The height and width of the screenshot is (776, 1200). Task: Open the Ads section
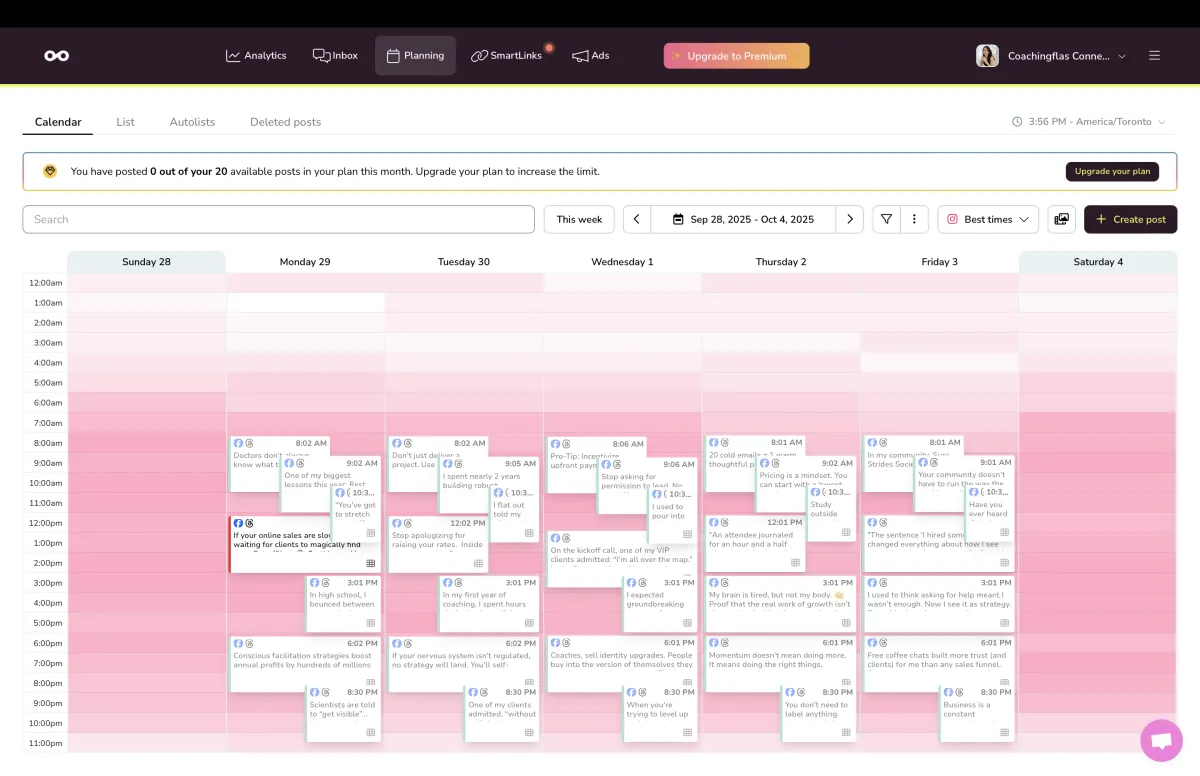tap(590, 56)
